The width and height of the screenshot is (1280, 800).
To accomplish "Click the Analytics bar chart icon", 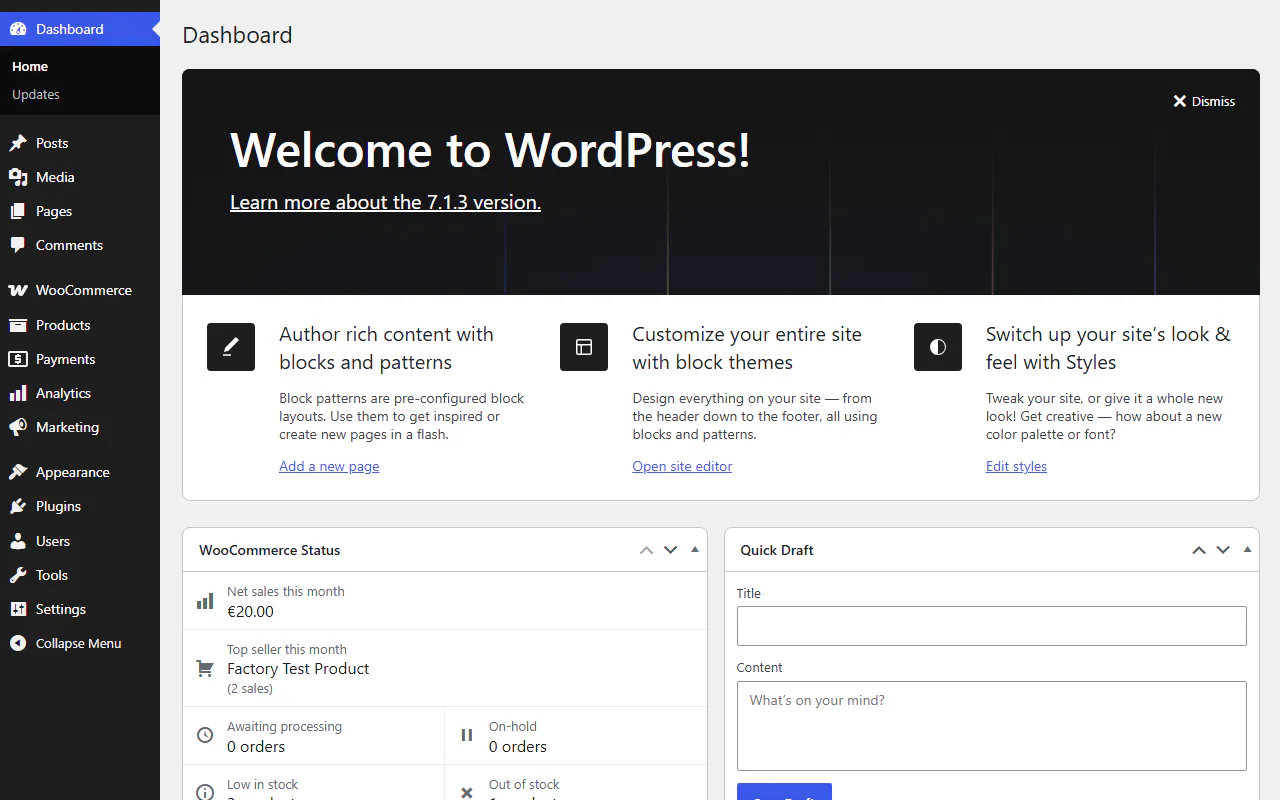I will [18, 393].
